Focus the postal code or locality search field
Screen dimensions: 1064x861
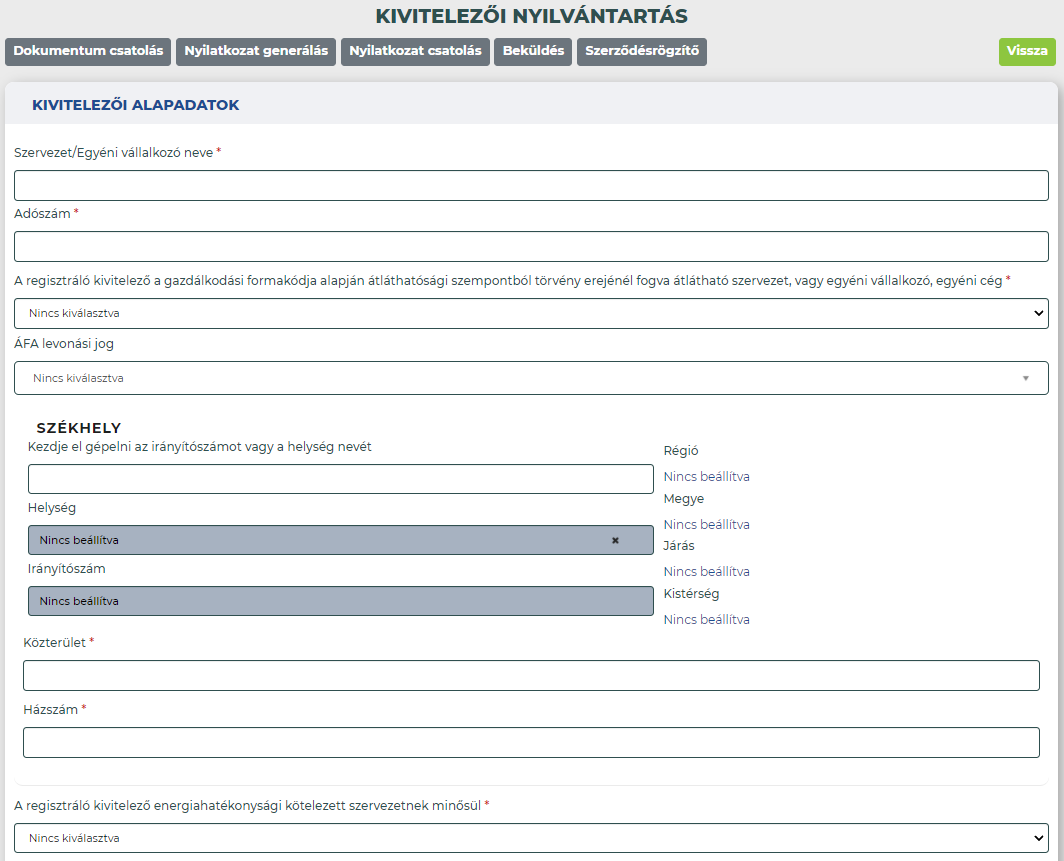341,479
